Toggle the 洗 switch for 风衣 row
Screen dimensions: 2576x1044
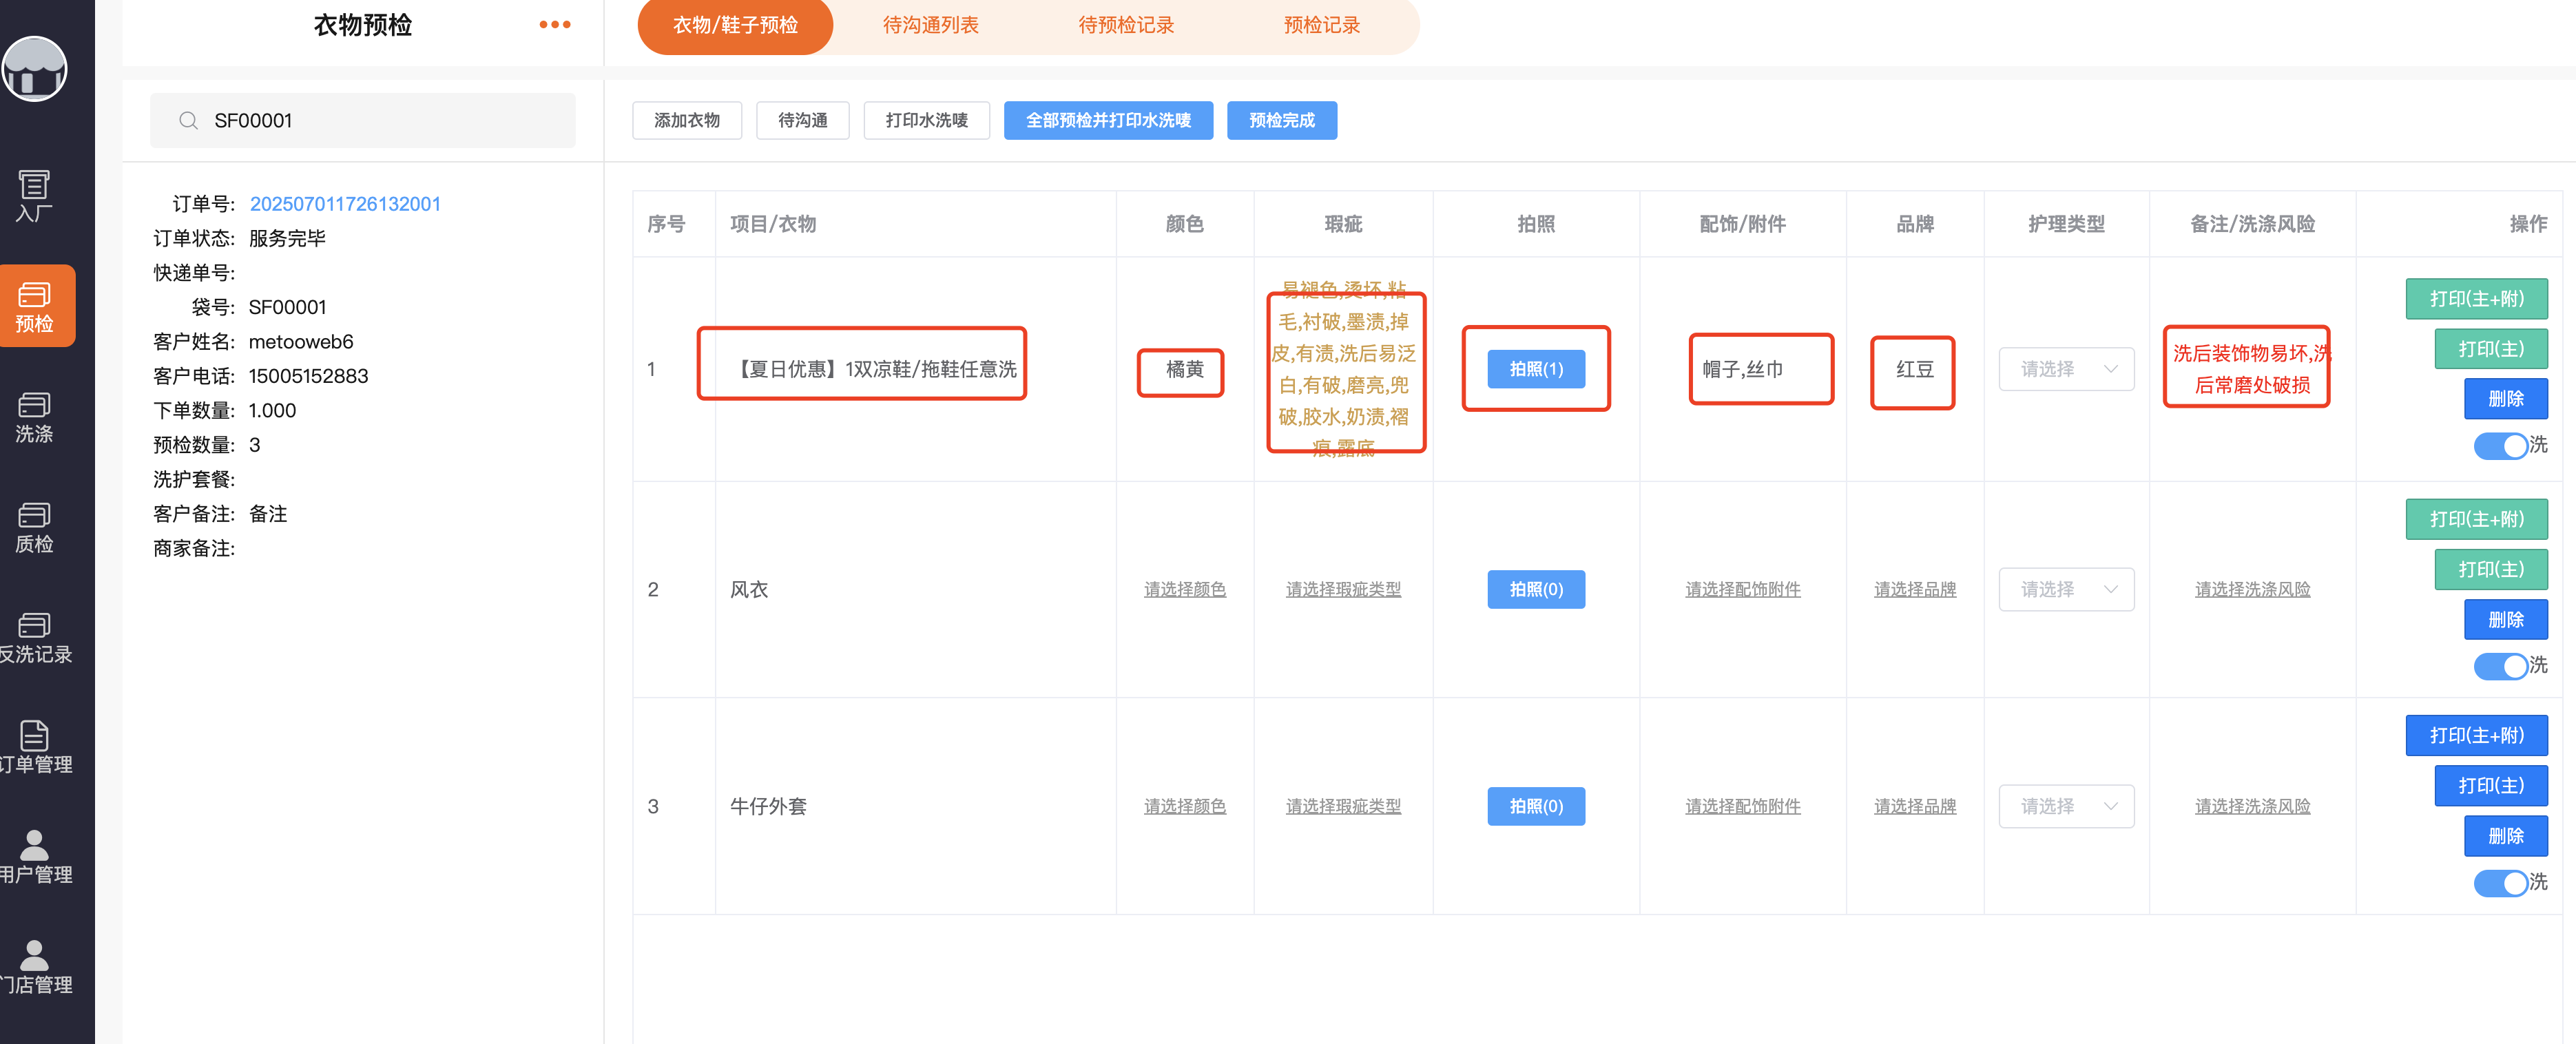pyautogui.click(x=2501, y=666)
